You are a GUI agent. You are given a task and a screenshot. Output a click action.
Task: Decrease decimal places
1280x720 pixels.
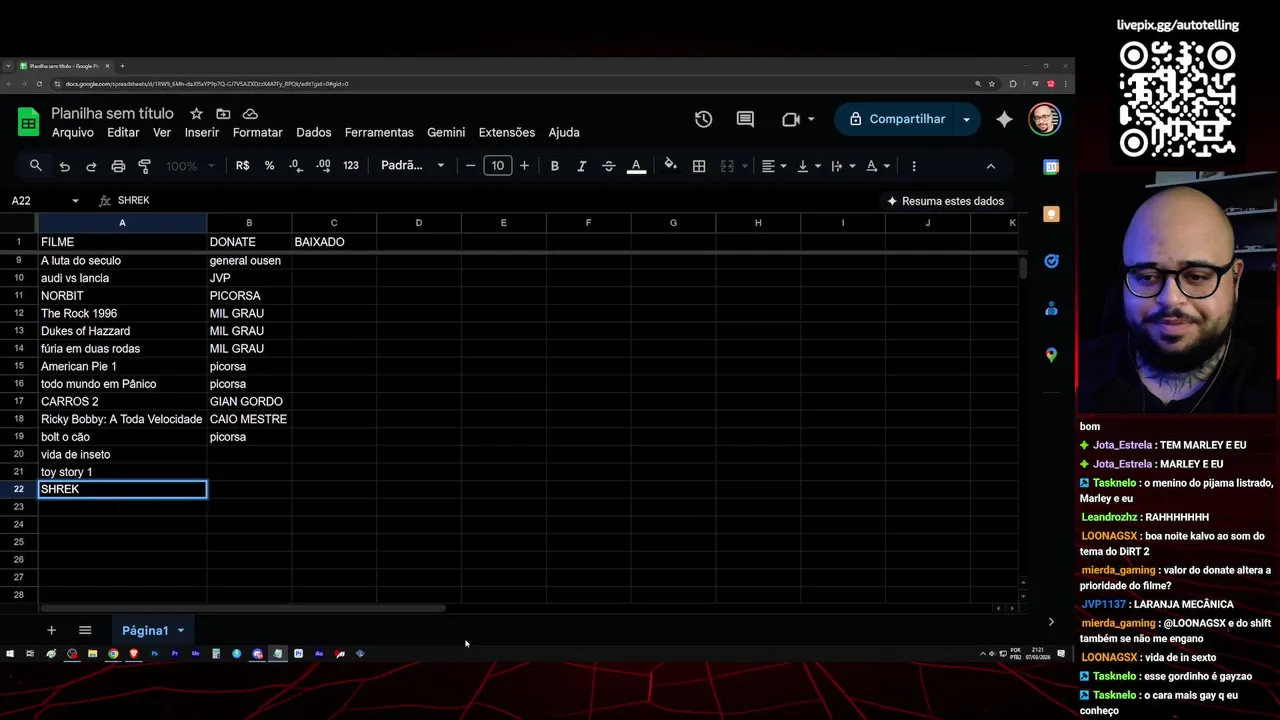[296, 166]
